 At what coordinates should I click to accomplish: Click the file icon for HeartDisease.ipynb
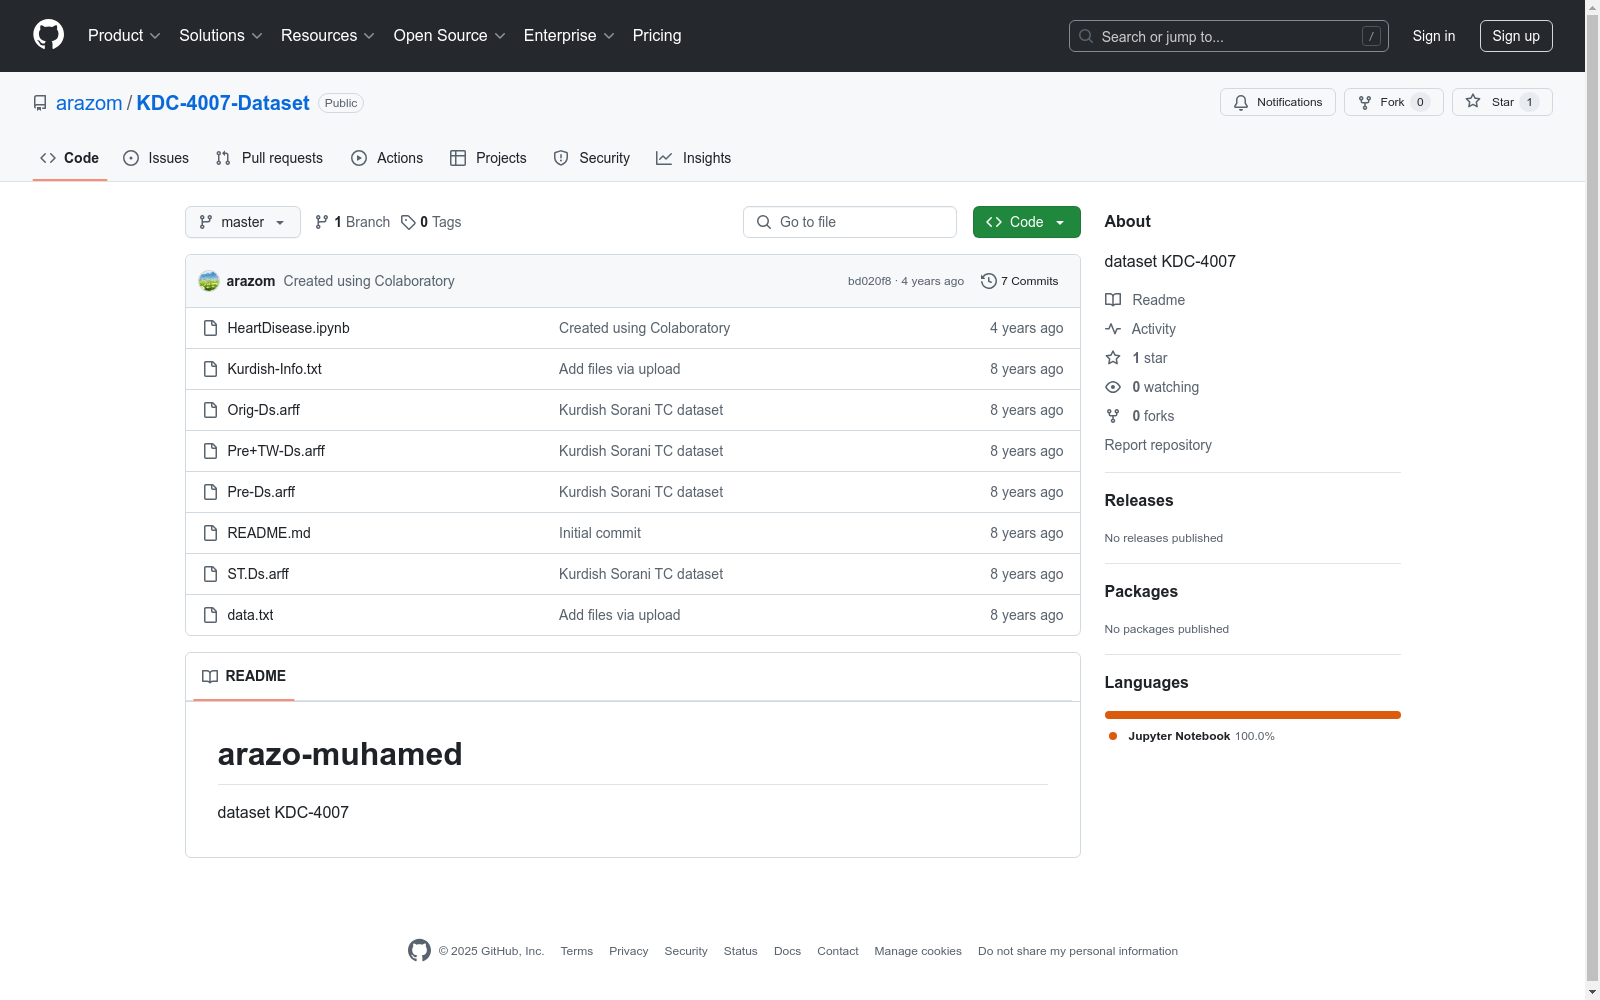pyautogui.click(x=210, y=328)
